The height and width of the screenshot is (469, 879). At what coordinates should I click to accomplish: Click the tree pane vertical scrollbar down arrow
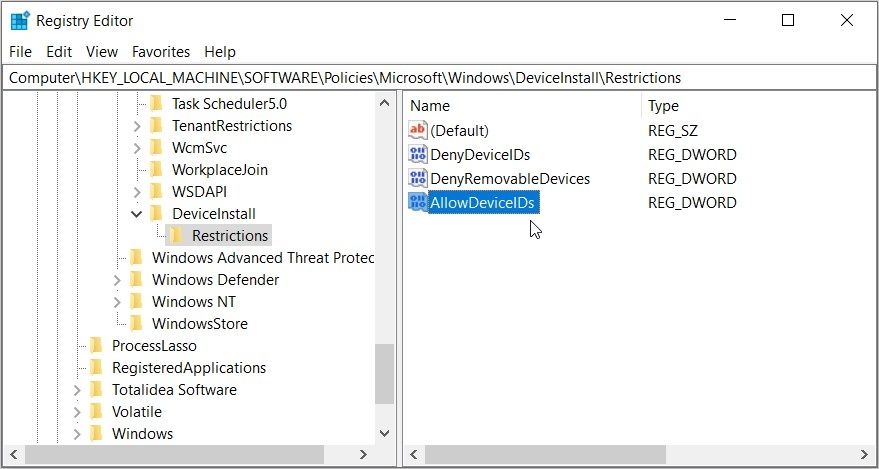coord(385,432)
